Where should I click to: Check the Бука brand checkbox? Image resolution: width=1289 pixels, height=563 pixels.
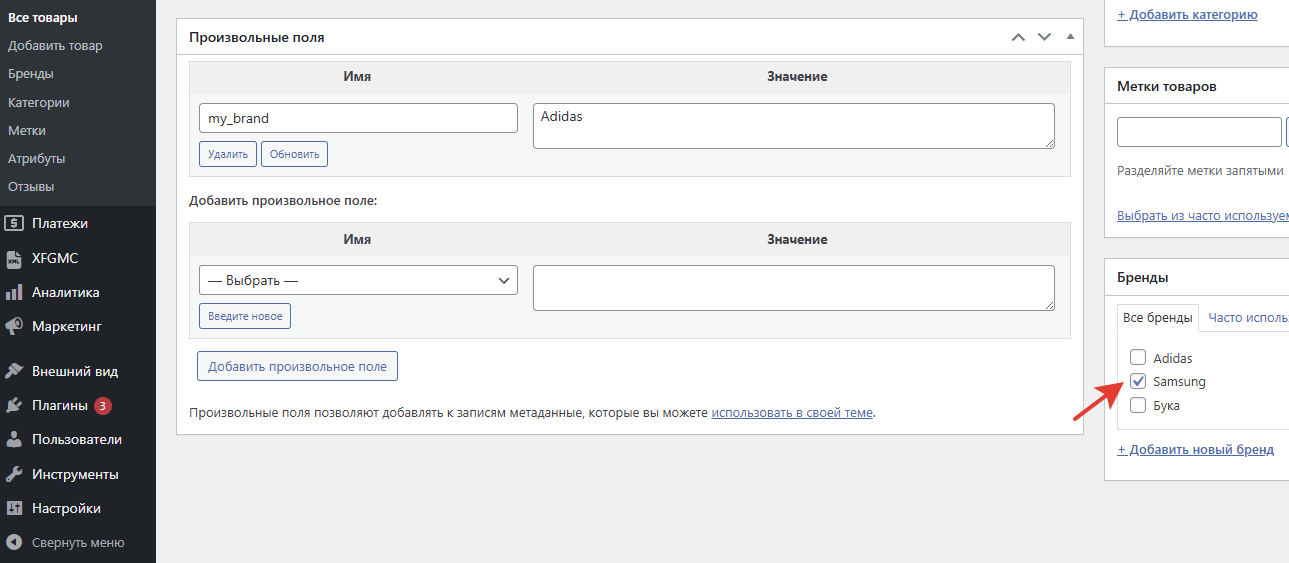1137,405
